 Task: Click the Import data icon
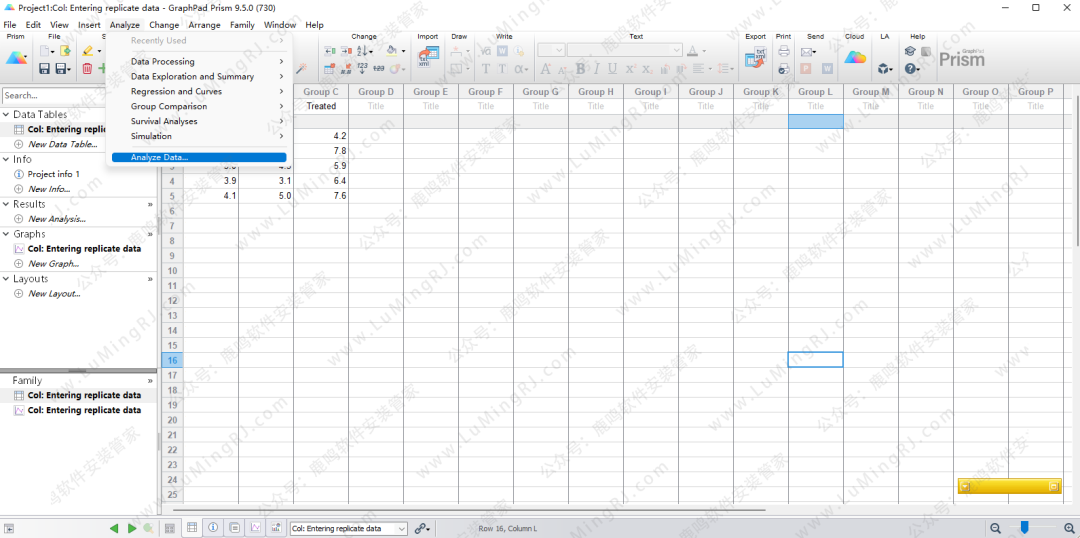[x=428, y=57]
